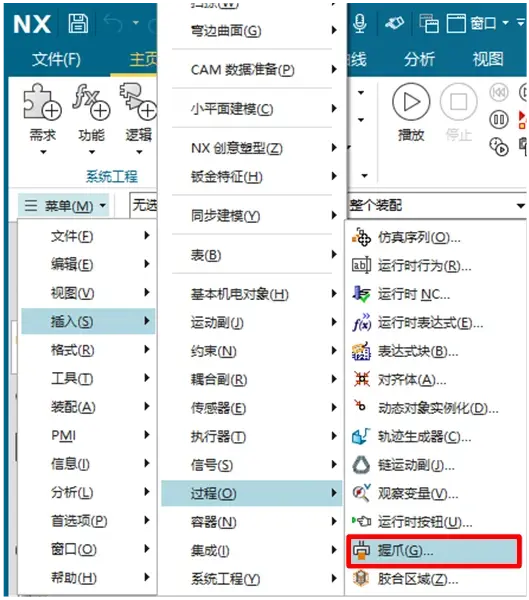This screenshot has height=600, width=529.
Task: Open 文件(F) in the main menu
Action: (88, 236)
